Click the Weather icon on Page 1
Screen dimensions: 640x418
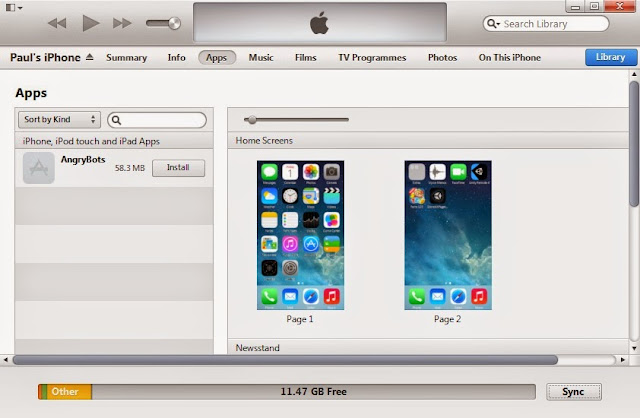269,196
